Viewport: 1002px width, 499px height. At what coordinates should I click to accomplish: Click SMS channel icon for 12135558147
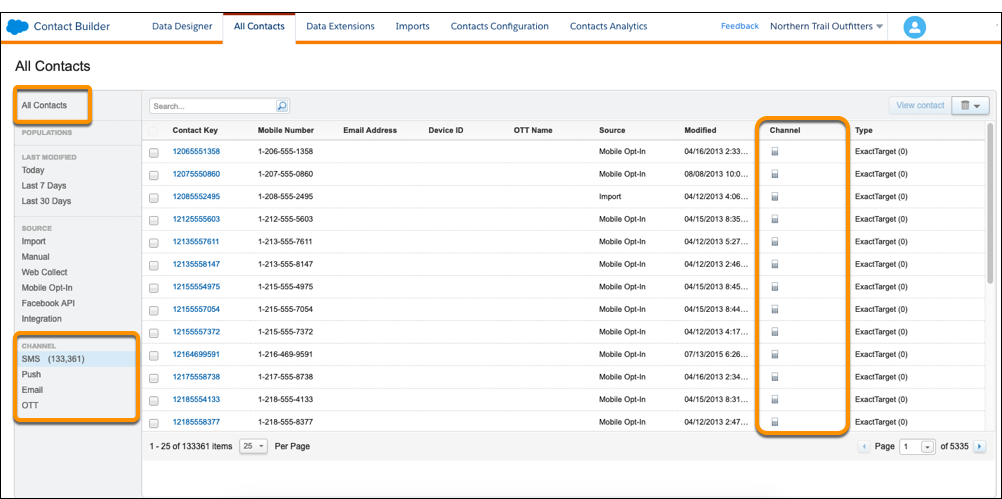(x=775, y=265)
